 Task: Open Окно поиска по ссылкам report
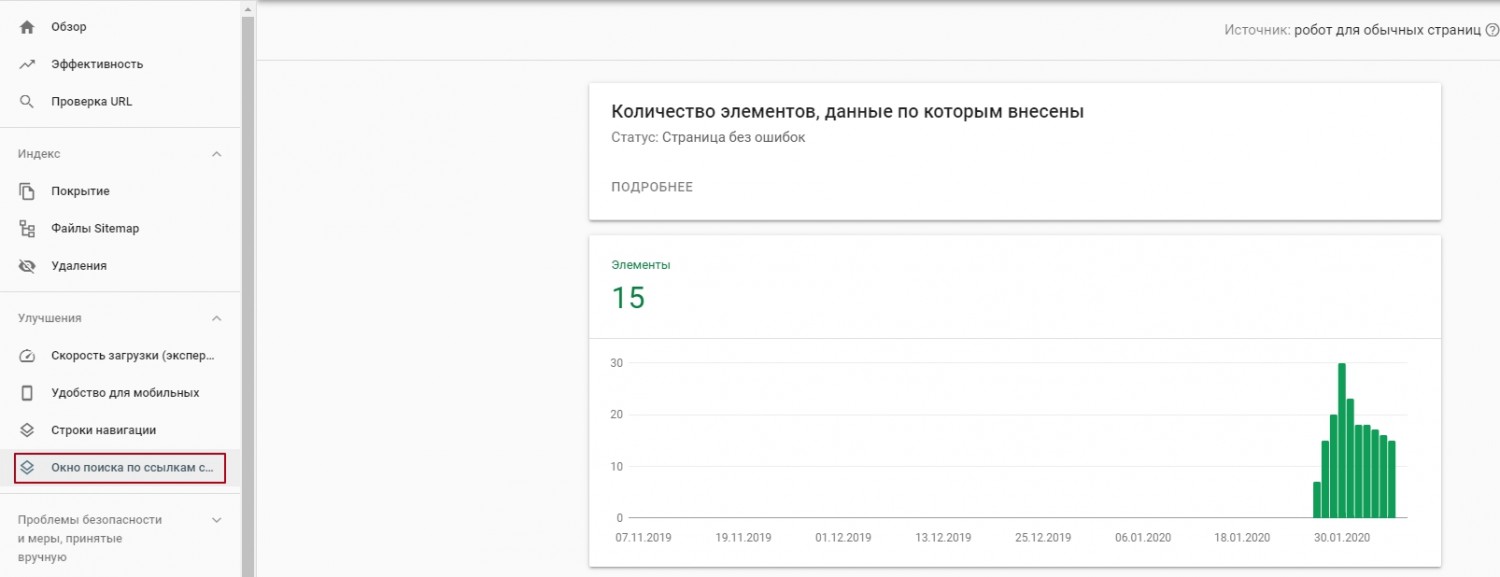pyautogui.click(x=132, y=467)
